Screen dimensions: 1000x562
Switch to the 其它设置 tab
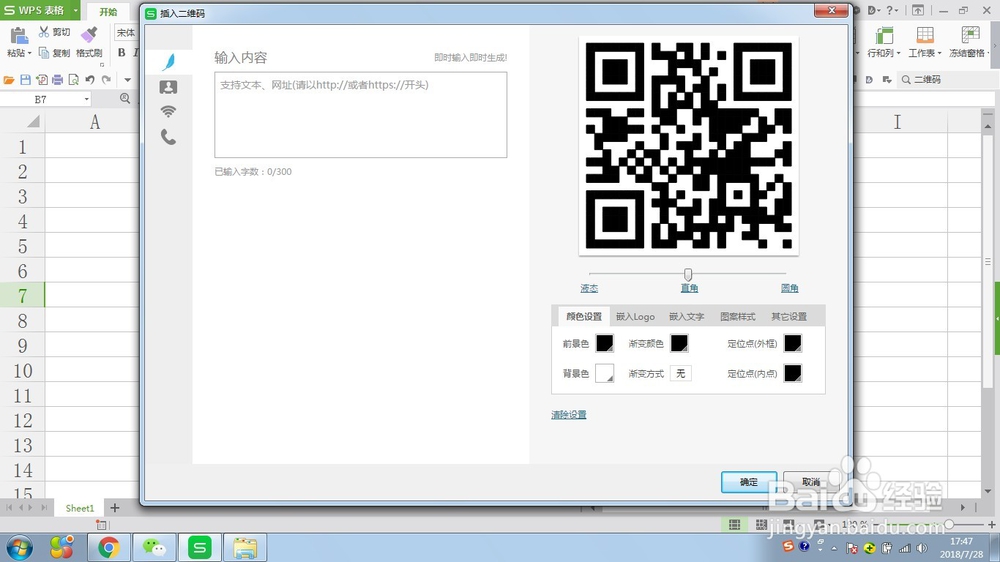click(789, 316)
